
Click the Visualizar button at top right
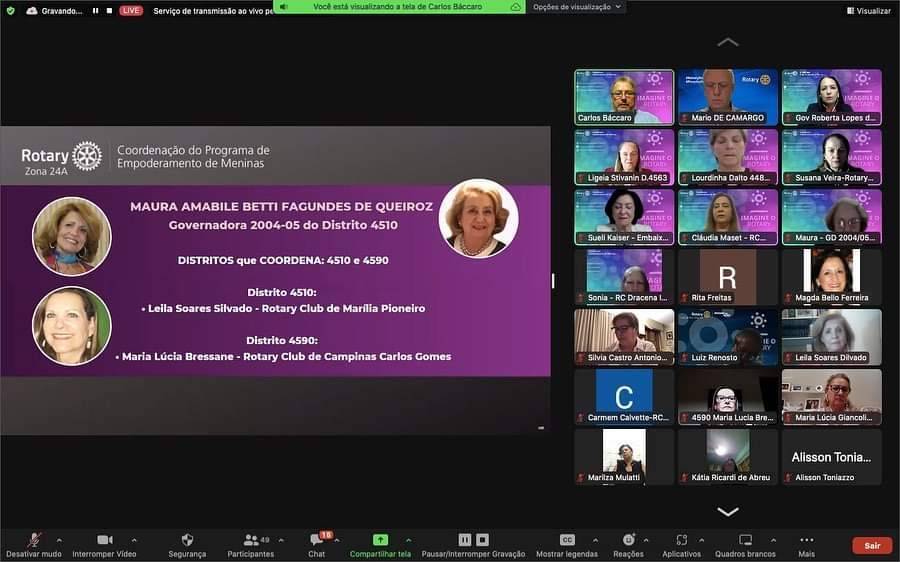pos(868,11)
